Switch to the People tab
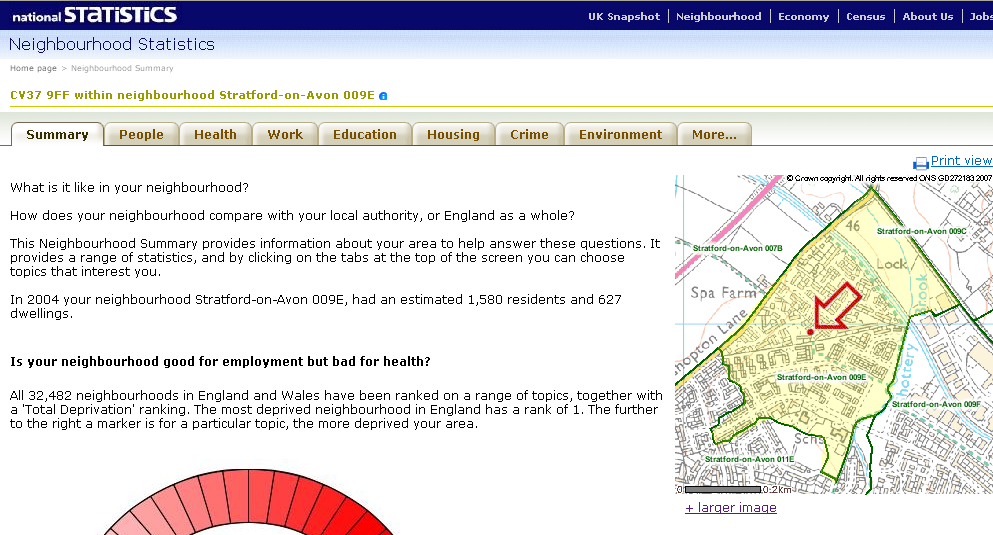 point(141,134)
